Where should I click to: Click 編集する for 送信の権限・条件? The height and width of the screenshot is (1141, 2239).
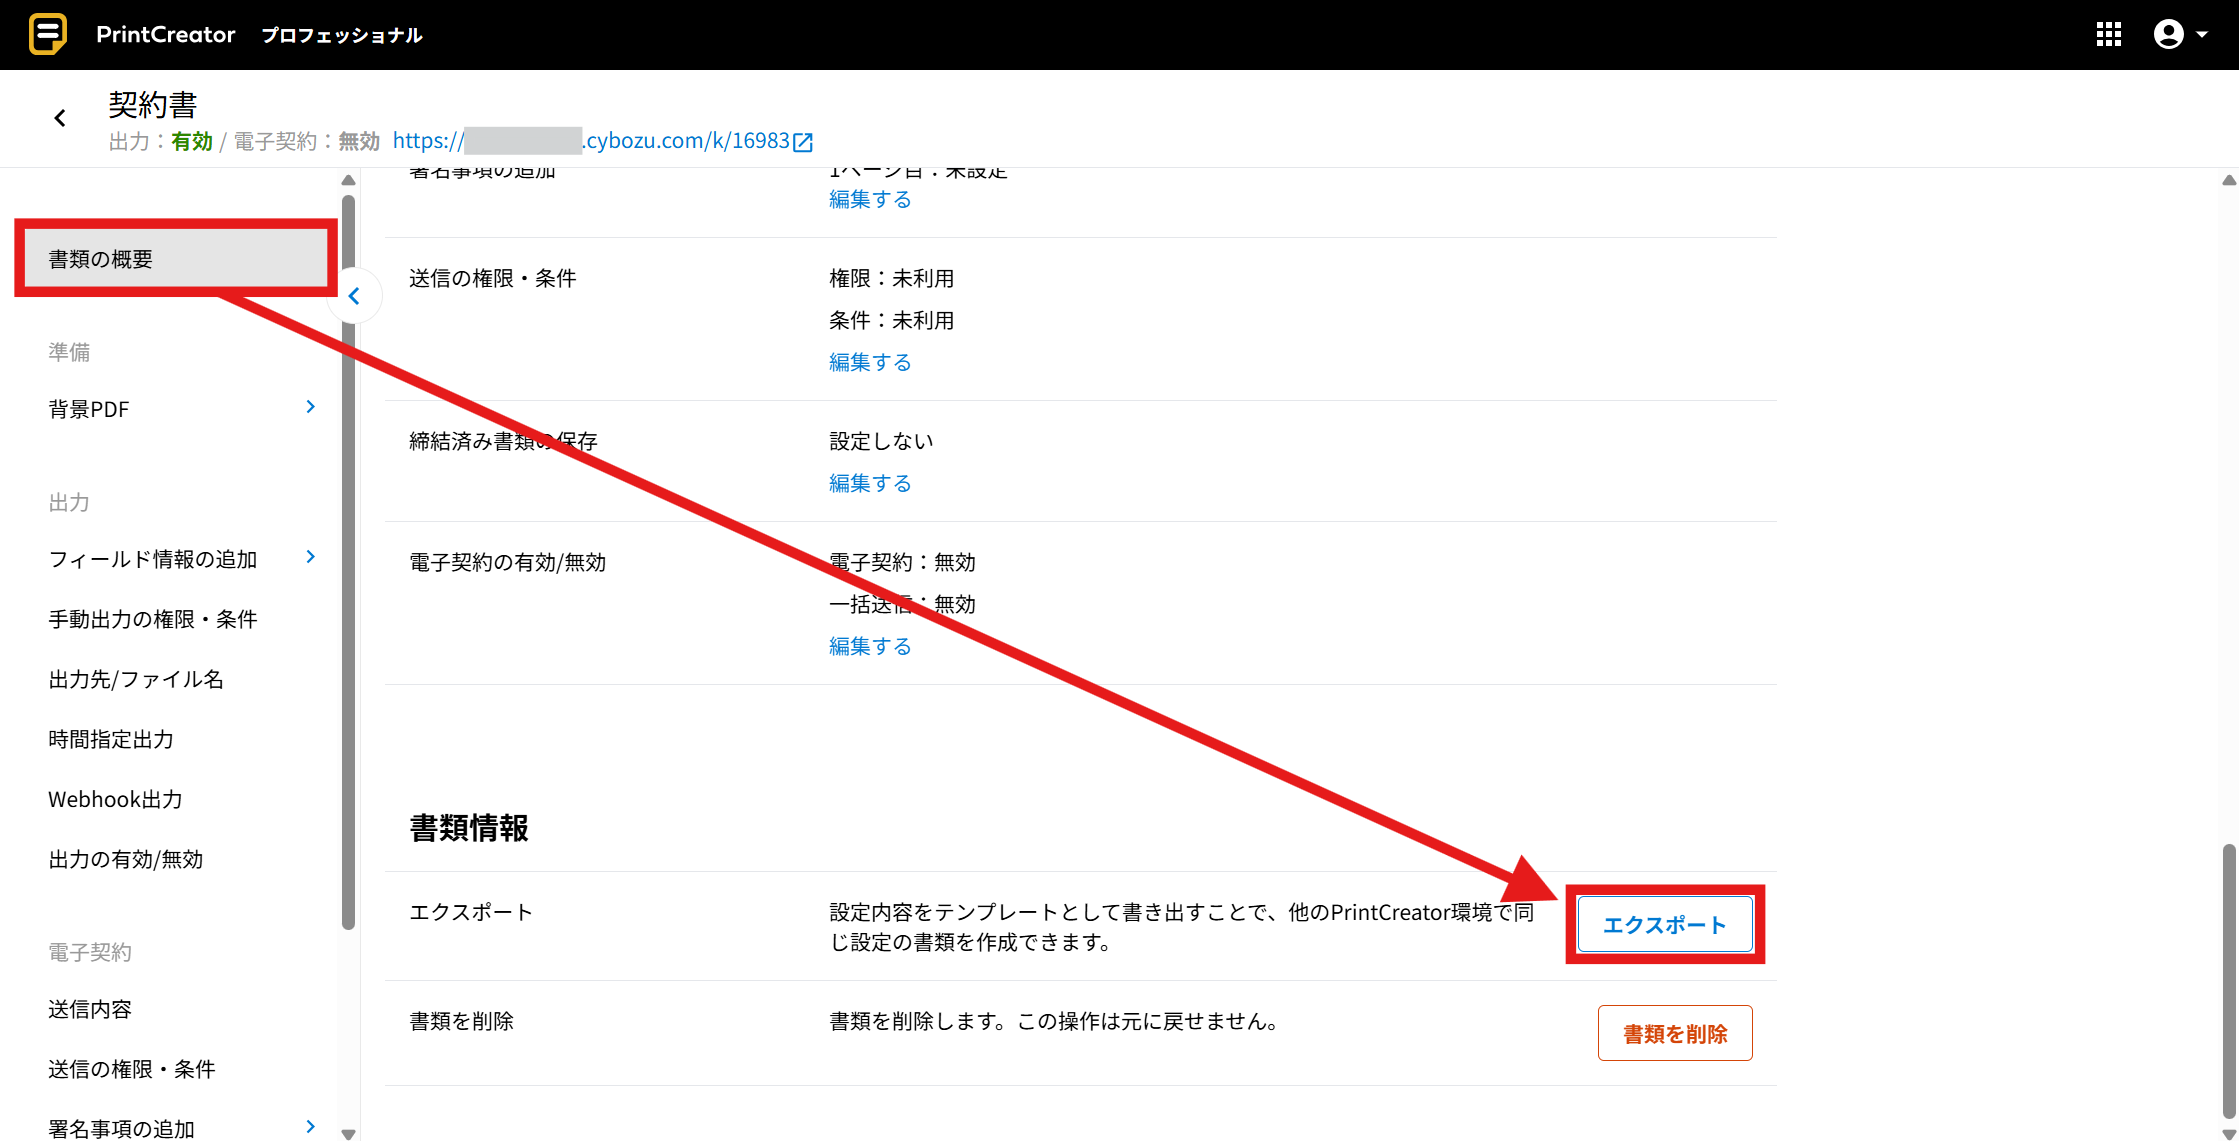tap(870, 362)
